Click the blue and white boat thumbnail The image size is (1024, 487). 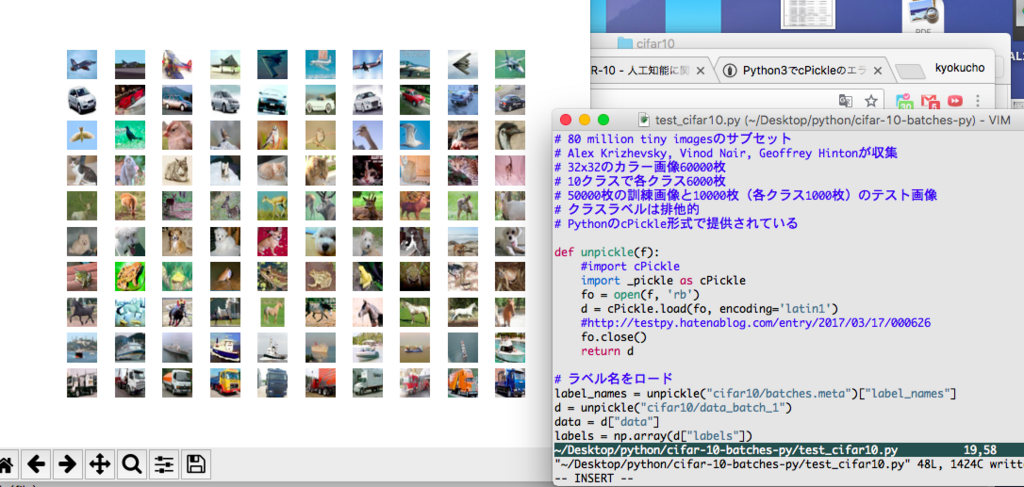(225, 347)
